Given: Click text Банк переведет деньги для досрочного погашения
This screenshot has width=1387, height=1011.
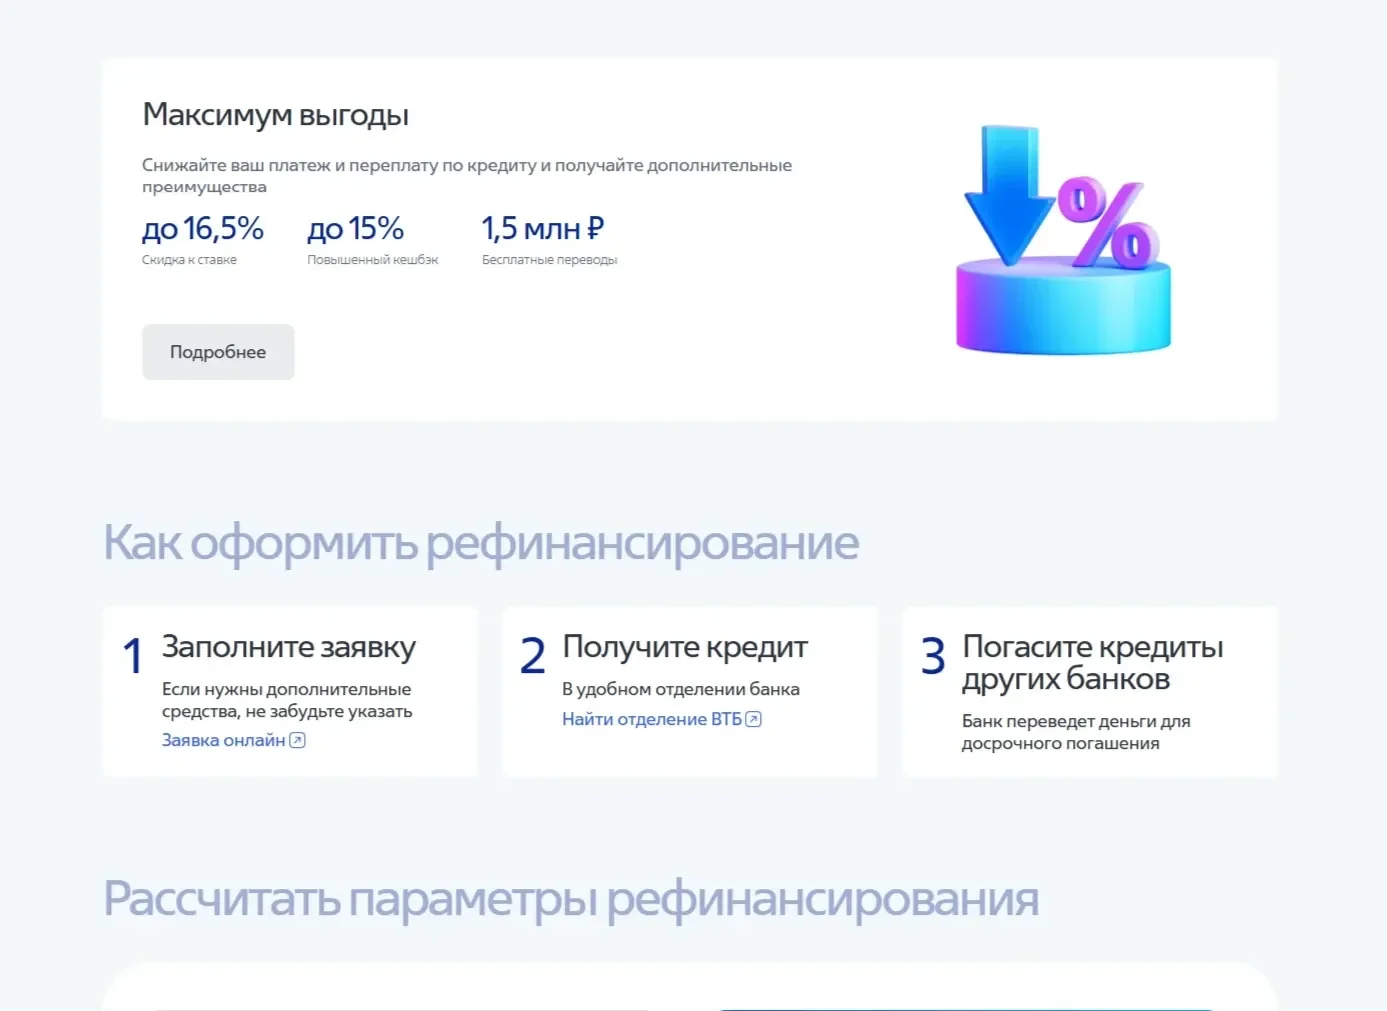Looking at the screenshot, I should tap(1076, 732).
